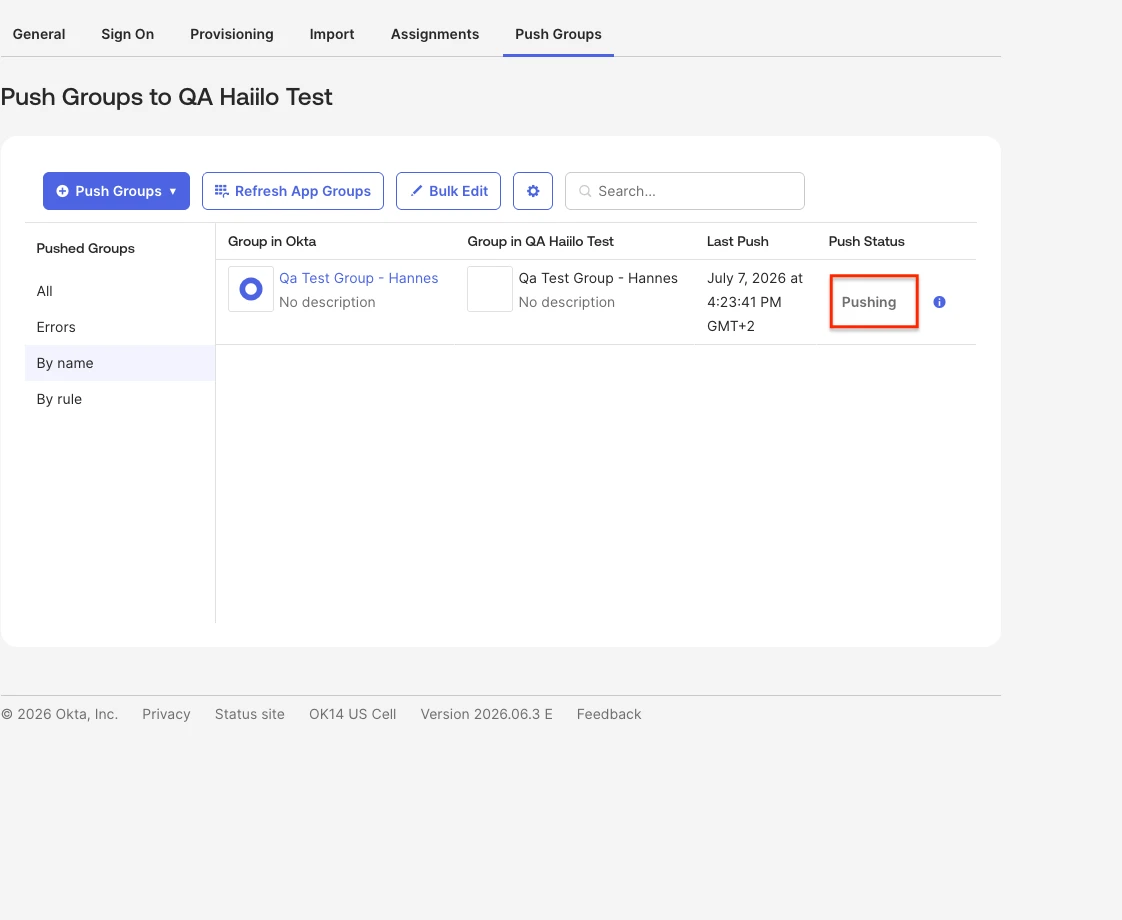The height and width of the screenshot is (920, 1122).
Task: Open the Import tab
Action: point(331,34)
